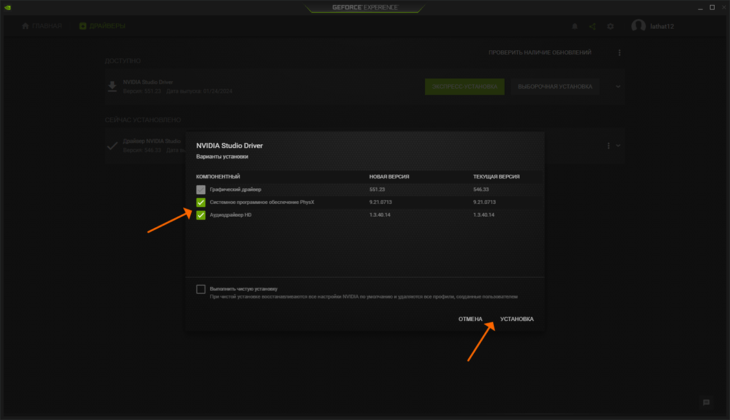Uncheck Системное программное обеспечение PhysX
Image resolution: width=730 pixels, height=420 pixels.
(x=201, y=202)
